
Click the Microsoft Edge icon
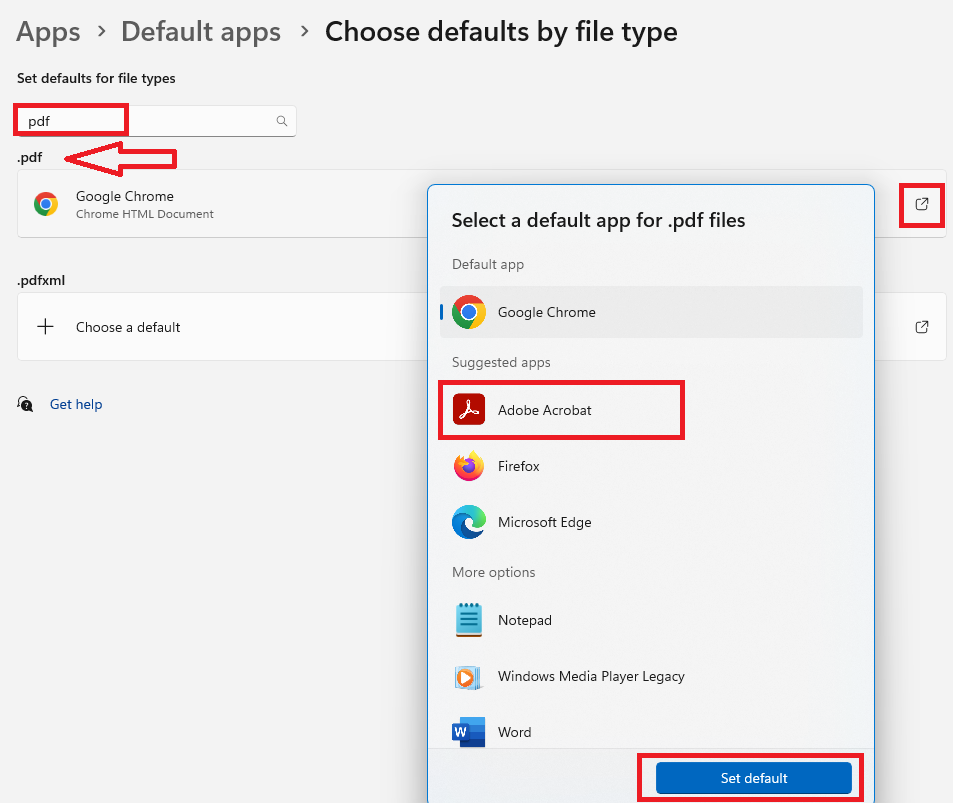(469, 522)
